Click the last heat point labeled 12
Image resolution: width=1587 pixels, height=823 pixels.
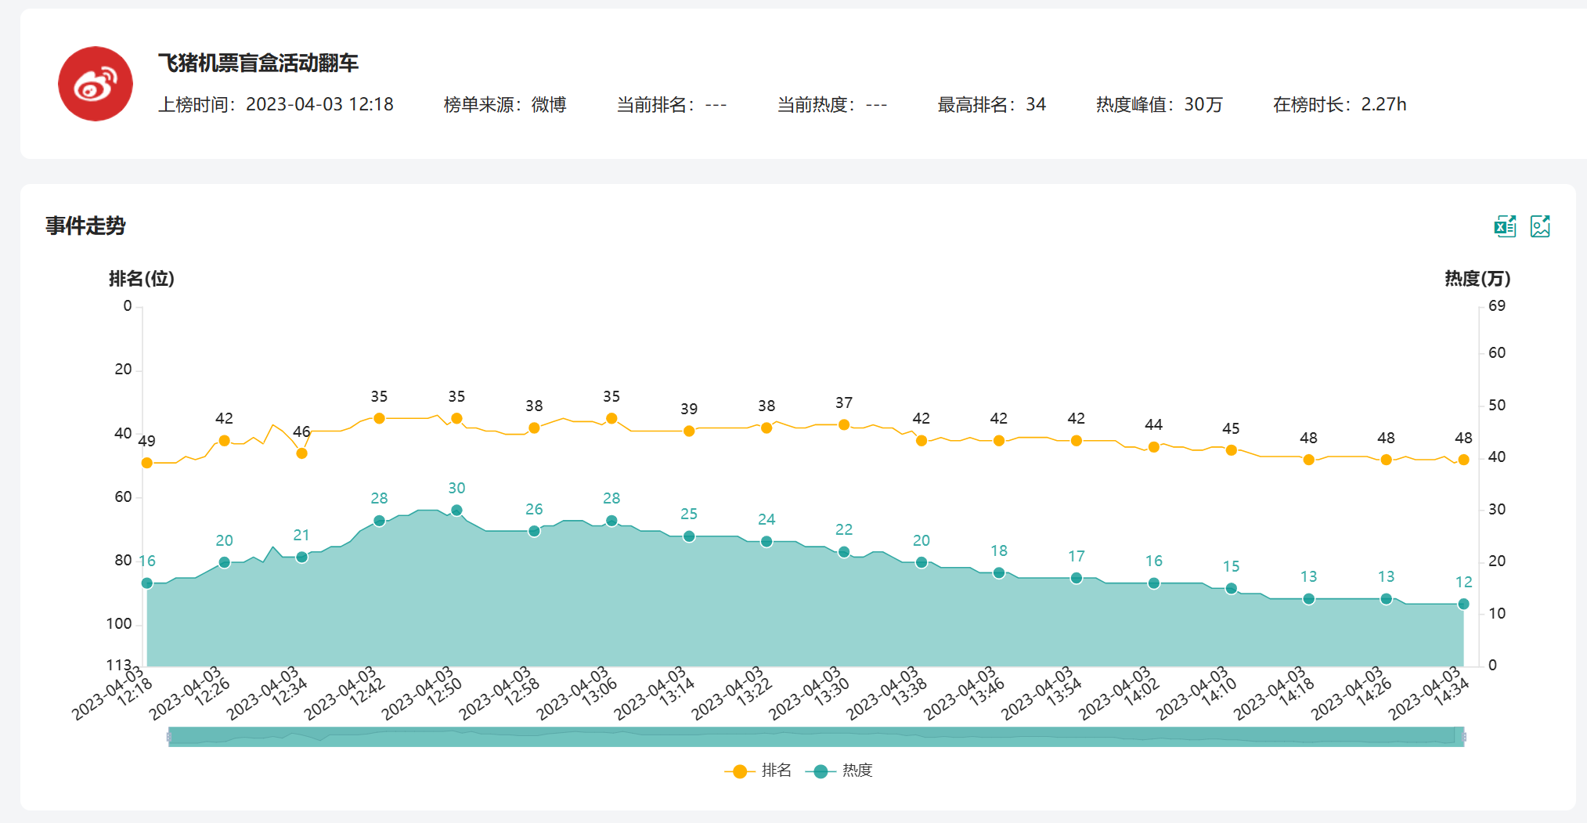[x=1464, y=604]
